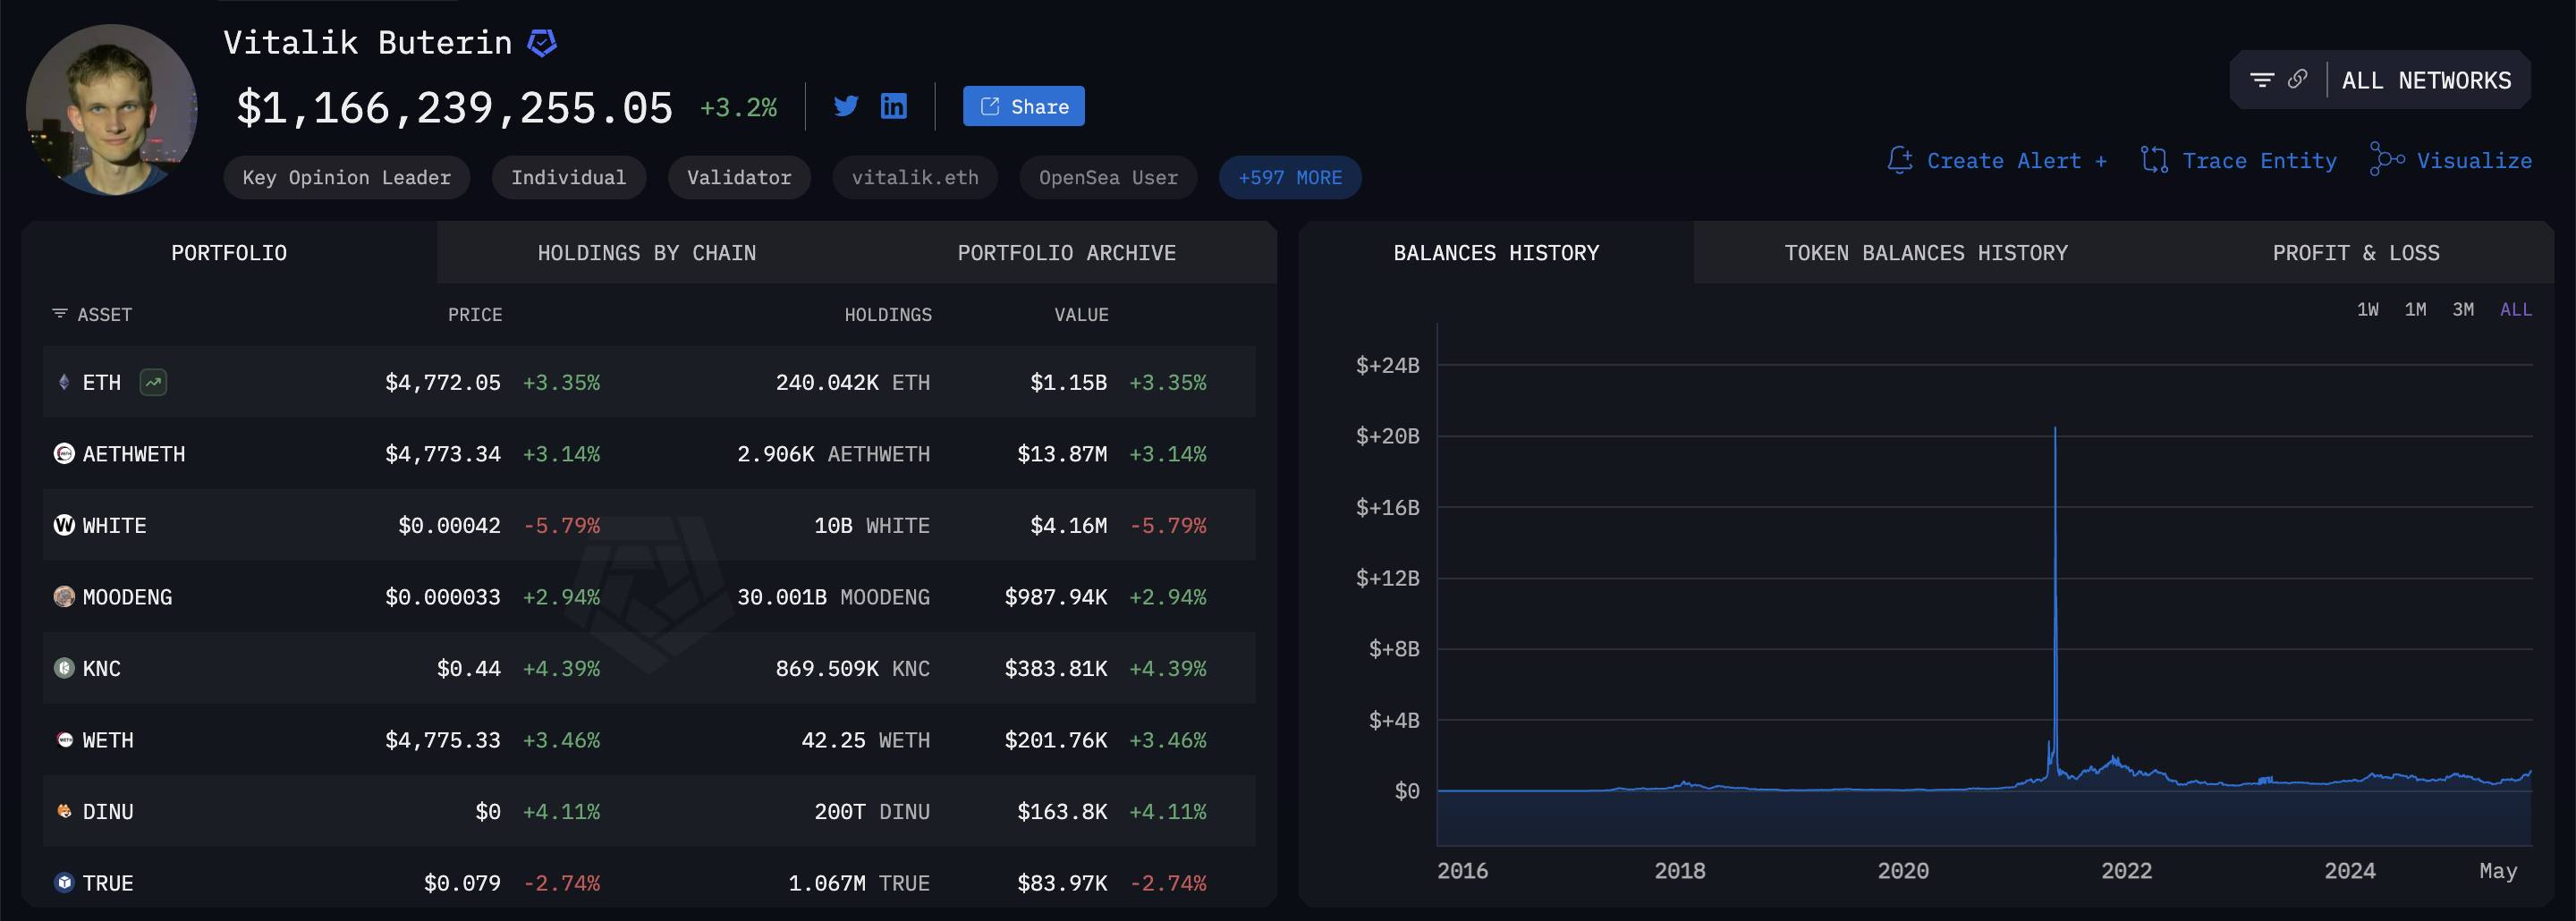Click the DINU token icon
2576x921 pixels.
point(65,811)
